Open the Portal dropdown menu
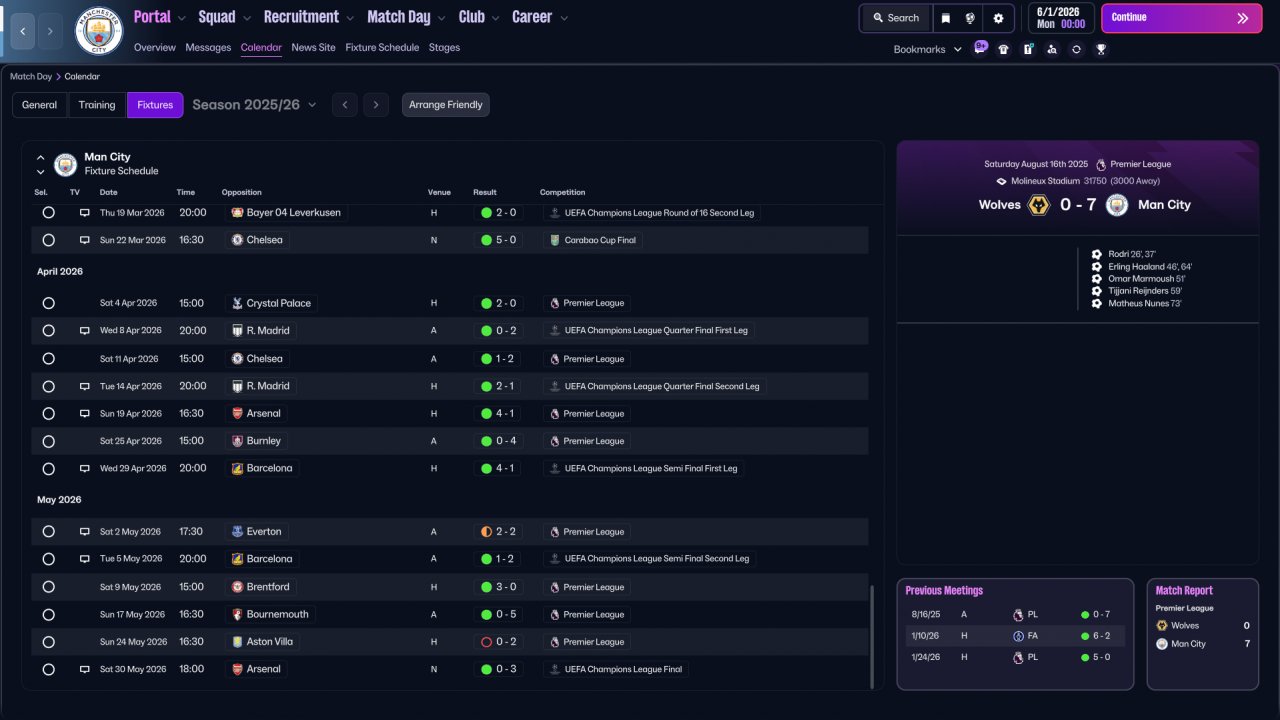1280x720 pixels. point(160,17)
